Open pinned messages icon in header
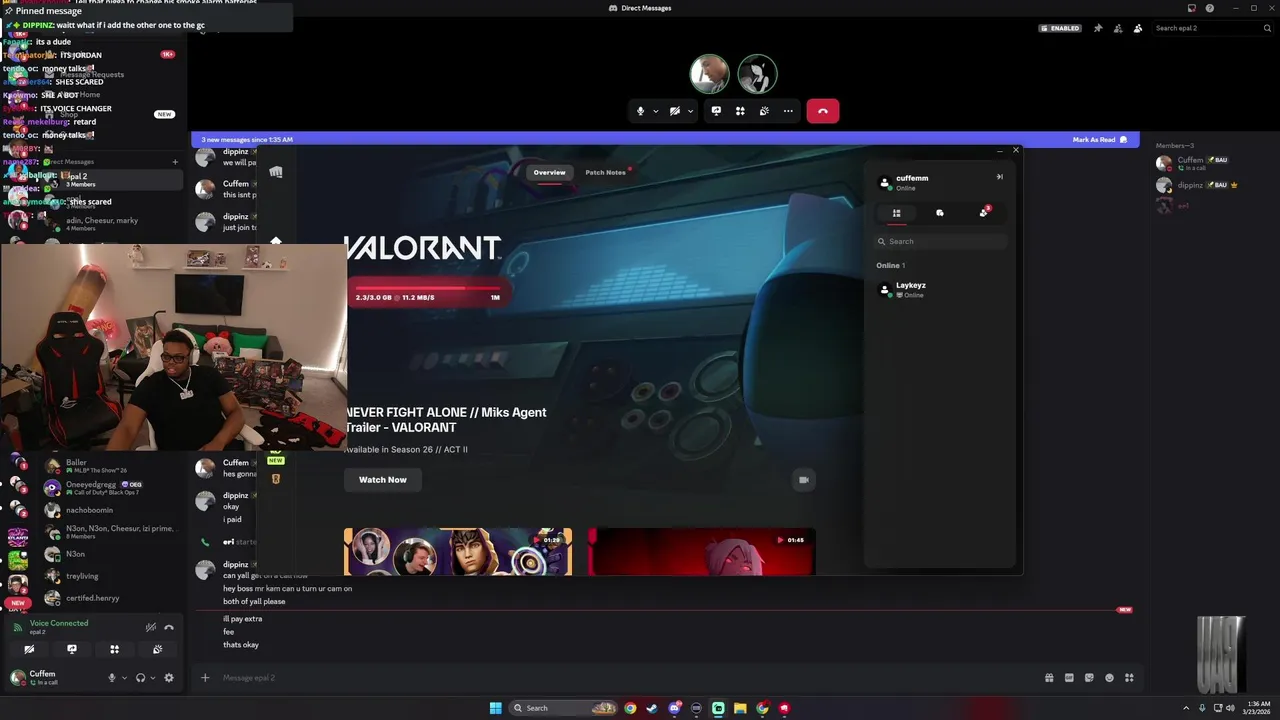1280x720 pixels. point(1098,28)
